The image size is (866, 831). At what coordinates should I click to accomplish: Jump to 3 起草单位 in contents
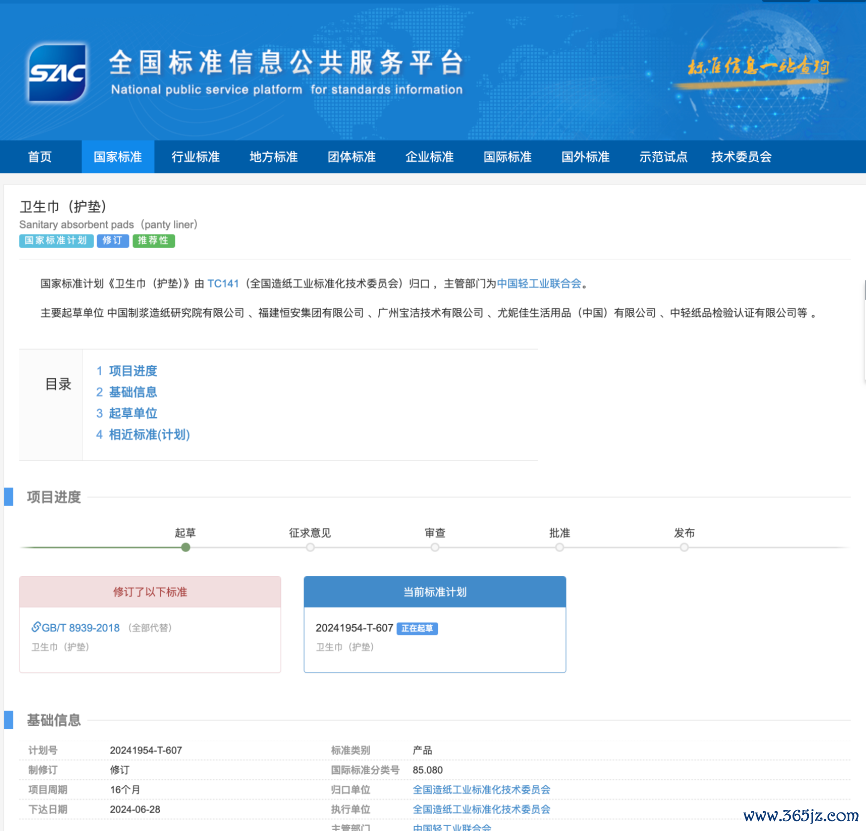pos(126,413)
